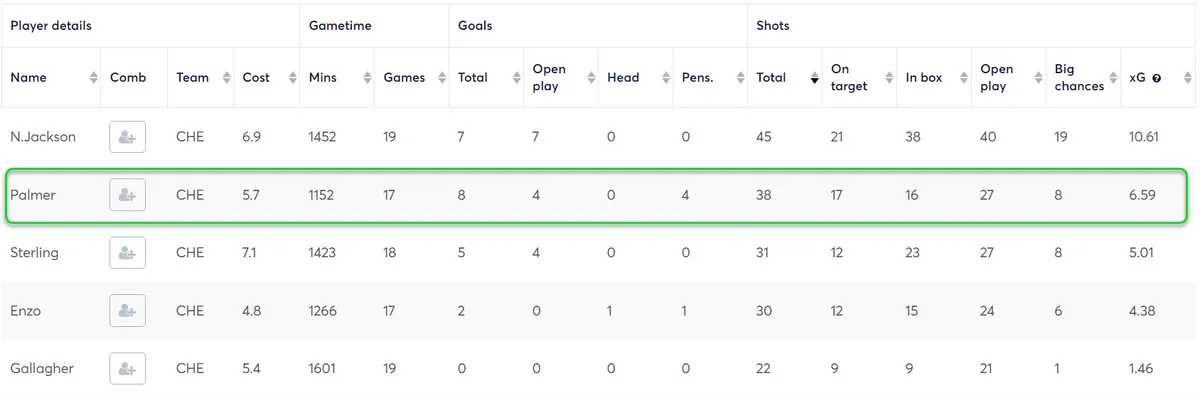Sort by the Cost column arrows
The height and width of the screenshot is (398, 1200).
point(292,78)
